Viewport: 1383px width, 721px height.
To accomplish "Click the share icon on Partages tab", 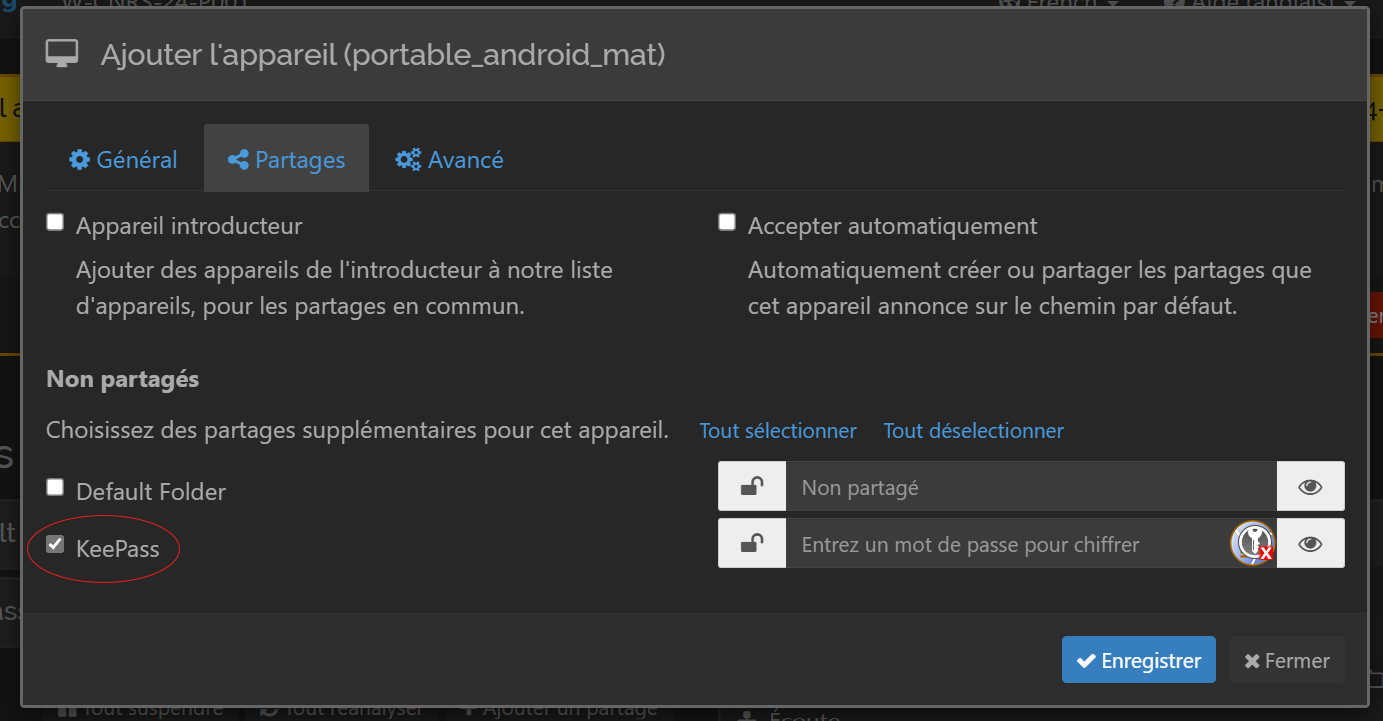I will (x=238, y=160).
